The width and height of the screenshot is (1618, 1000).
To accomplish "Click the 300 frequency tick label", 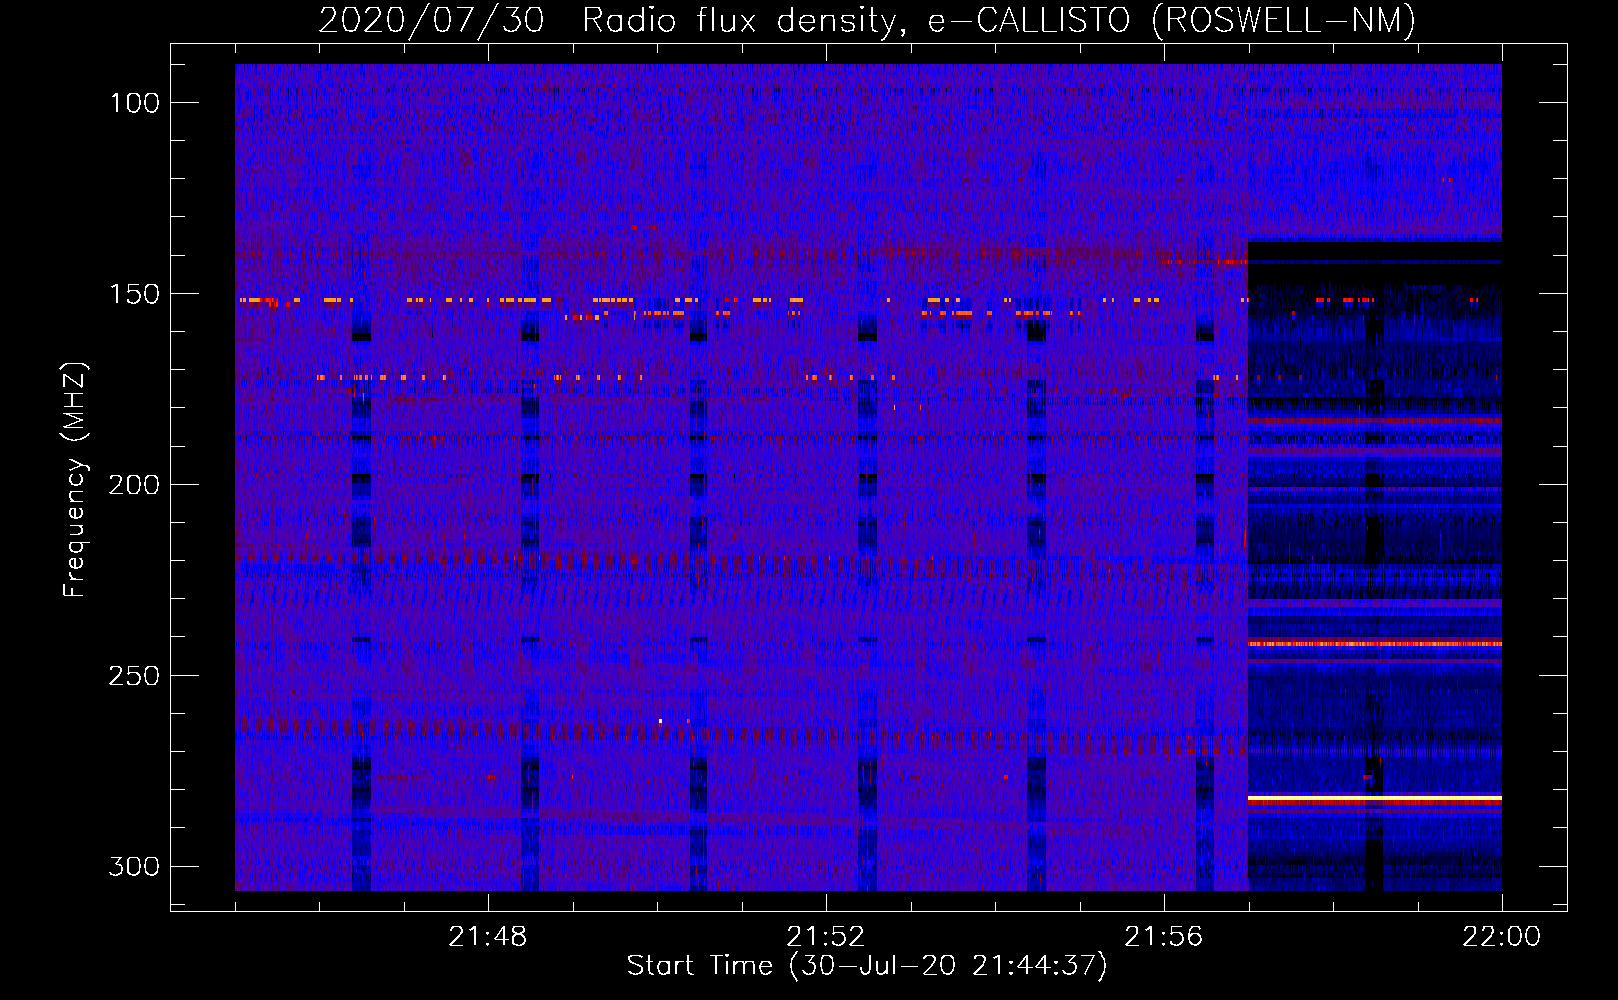I will click(x=134, y=866).
